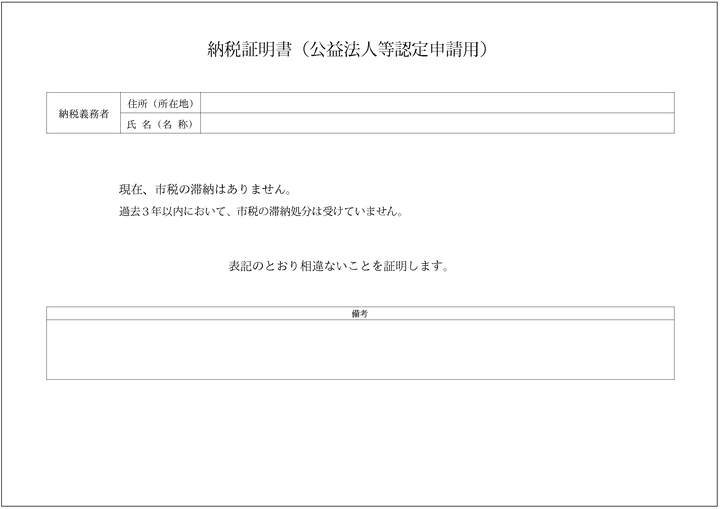
Task: Click the line beginning with 過去３年以内において
Action: pos(260,212)
